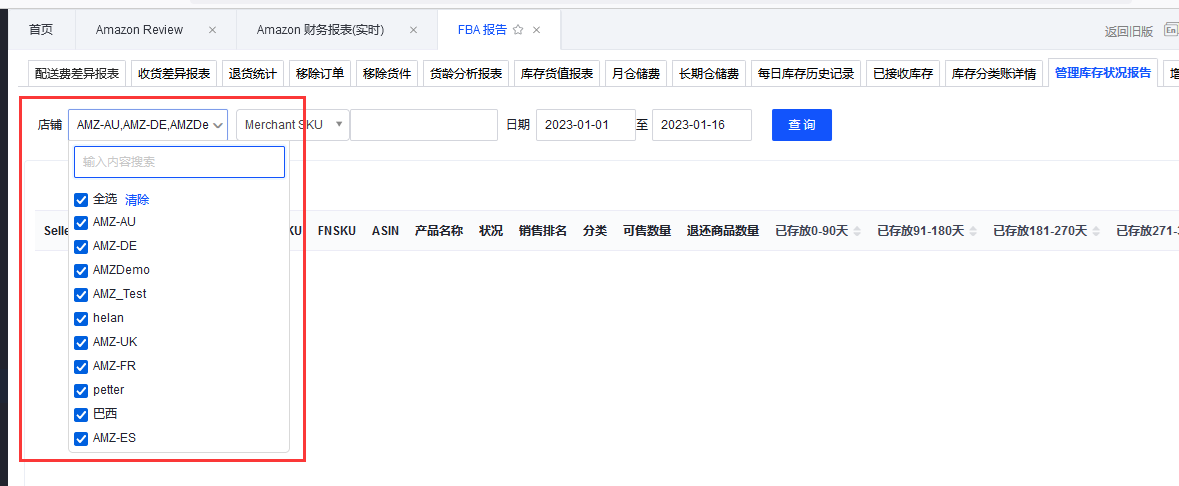Switch to the Amazon Review tab
The height and width of the screenshot is (486, 1179).
pyautogui.click(x=139, y=30)
